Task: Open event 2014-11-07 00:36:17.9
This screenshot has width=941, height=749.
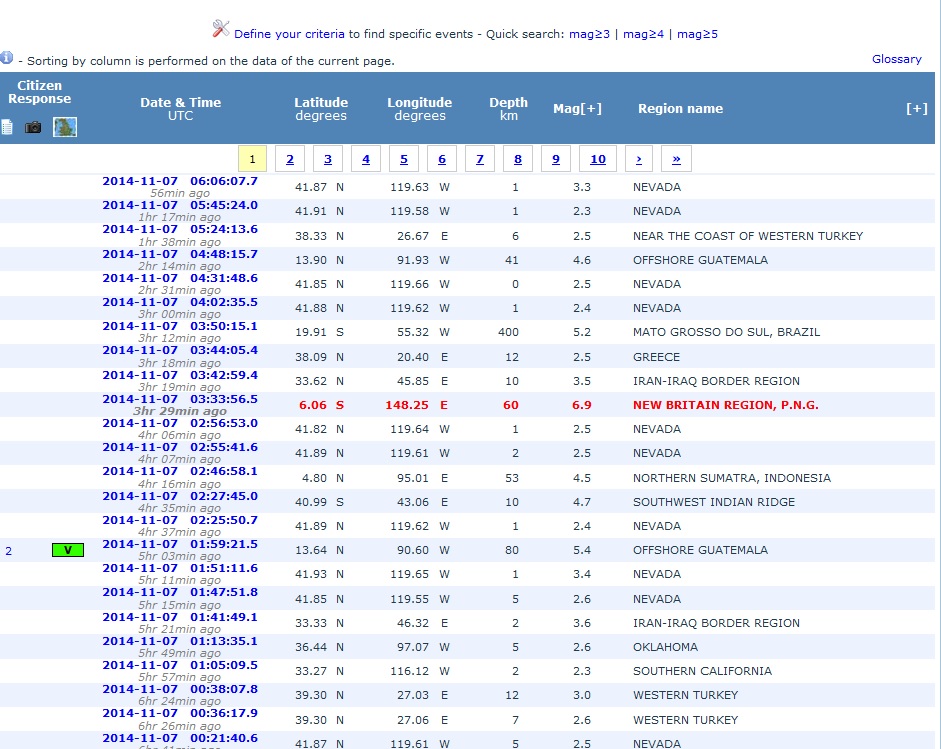Action: [x=180, y=714]
